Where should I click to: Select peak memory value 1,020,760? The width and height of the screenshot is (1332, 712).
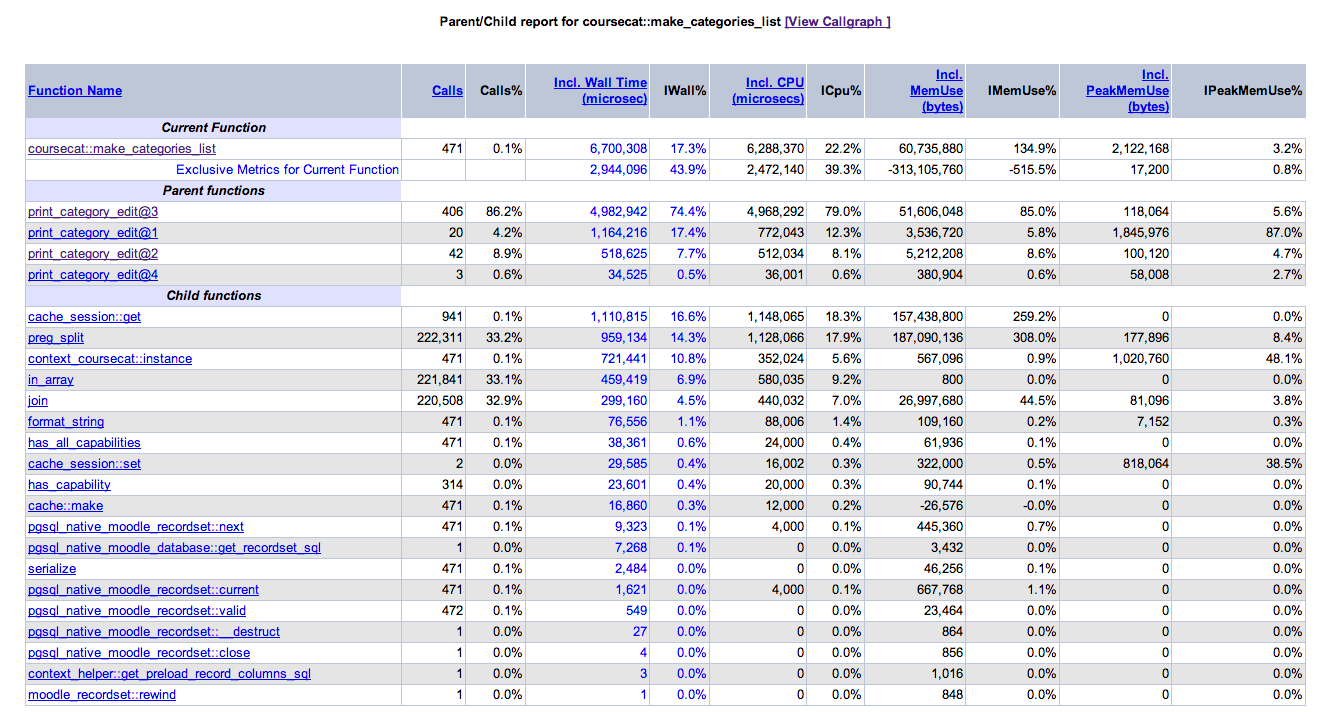coord(1140,358)
